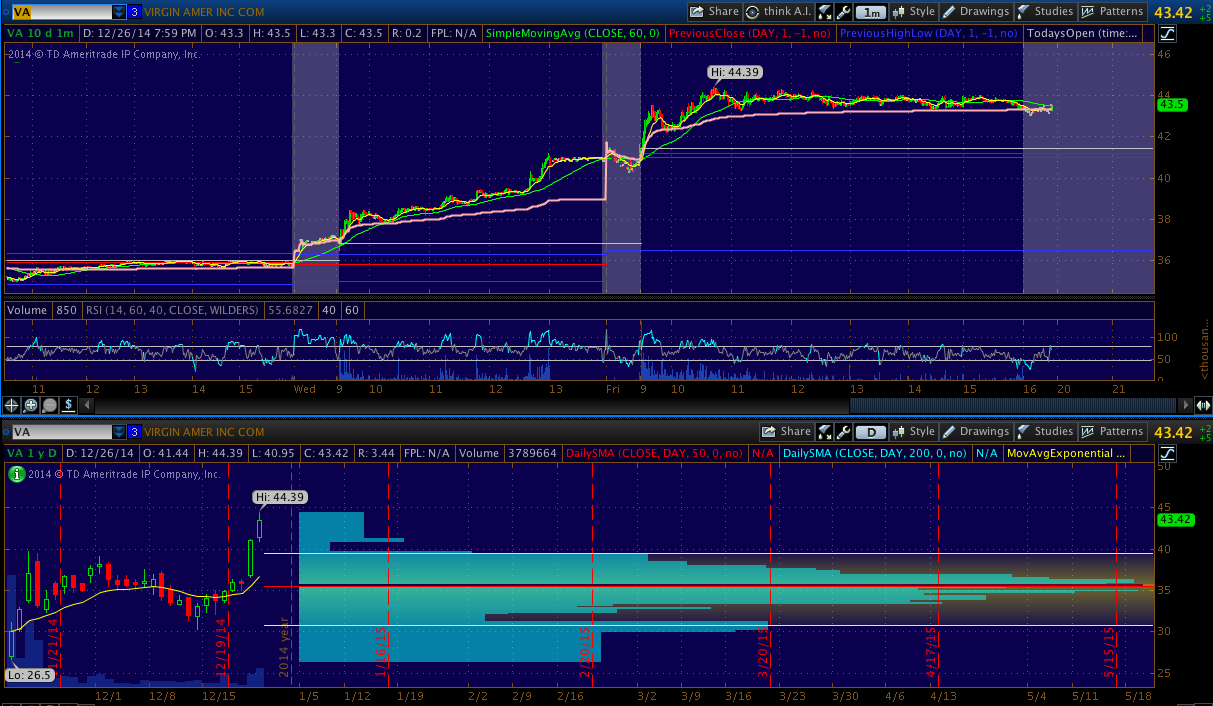This screenshot has width=1213, height=706.
Task: Click the curve scale icon on upper chart
Action: coord(1168,33)
